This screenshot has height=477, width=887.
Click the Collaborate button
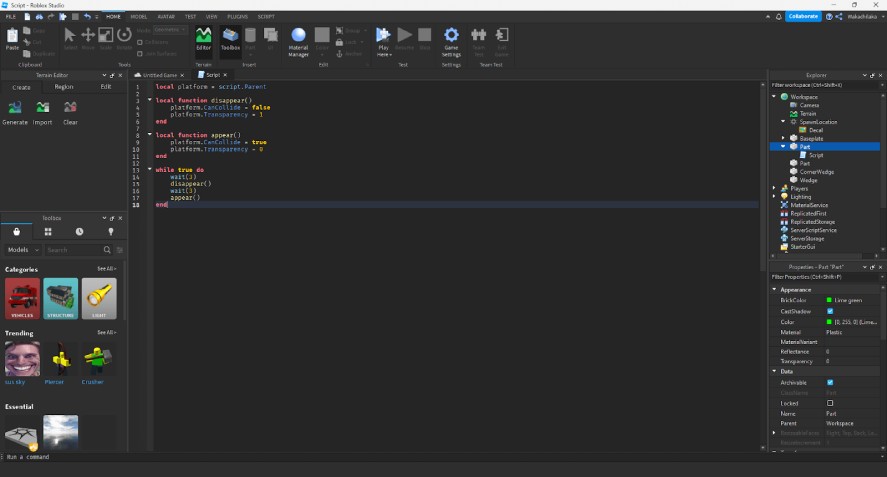click(803, 16)
